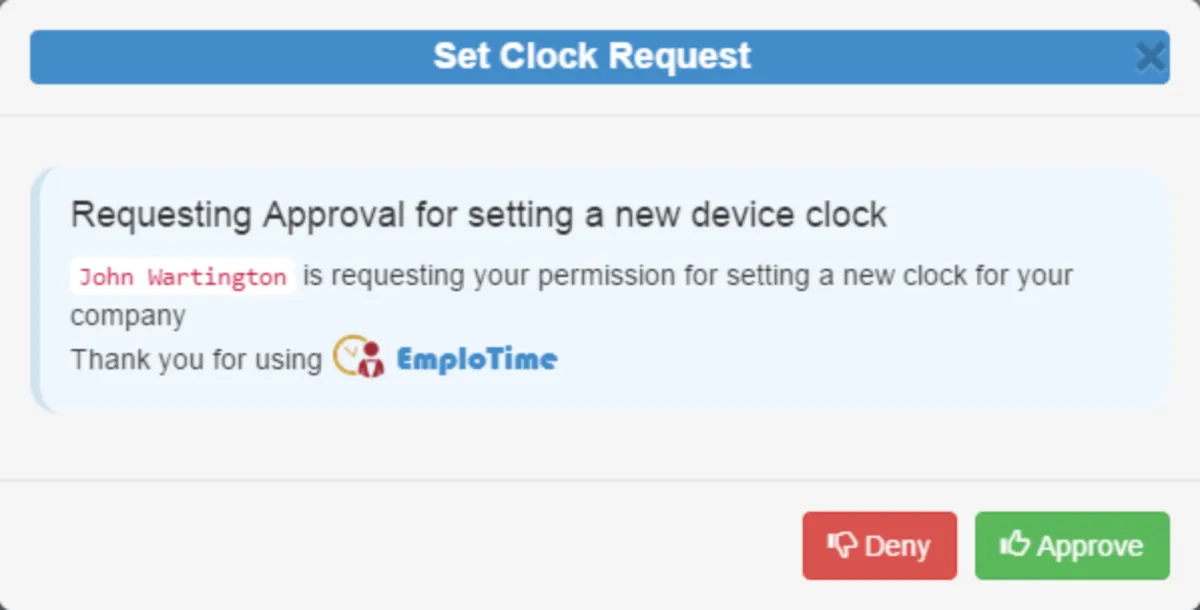Close the Set Clock Request dialog
Image resolution: width=1200 pixels, height=610 pixels.
click(1151, 57)
